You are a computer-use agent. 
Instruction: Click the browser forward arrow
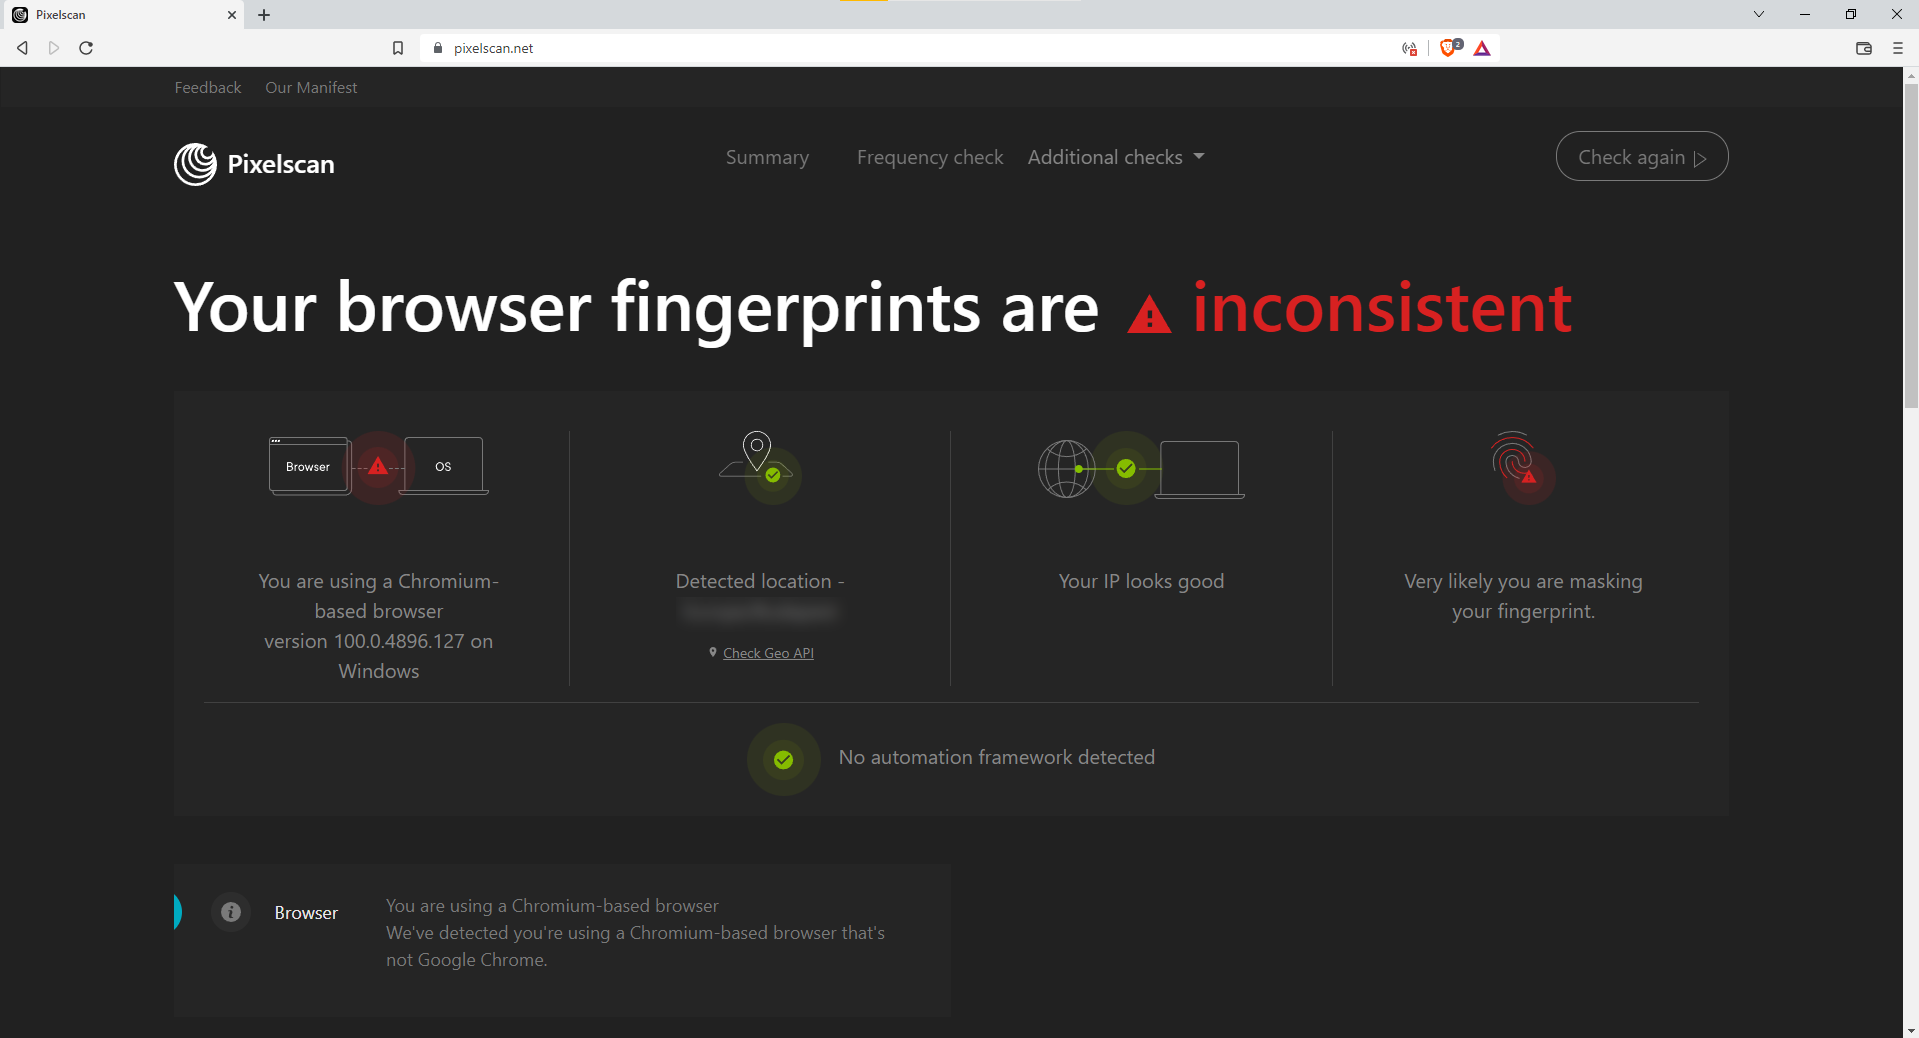[54, 48]
